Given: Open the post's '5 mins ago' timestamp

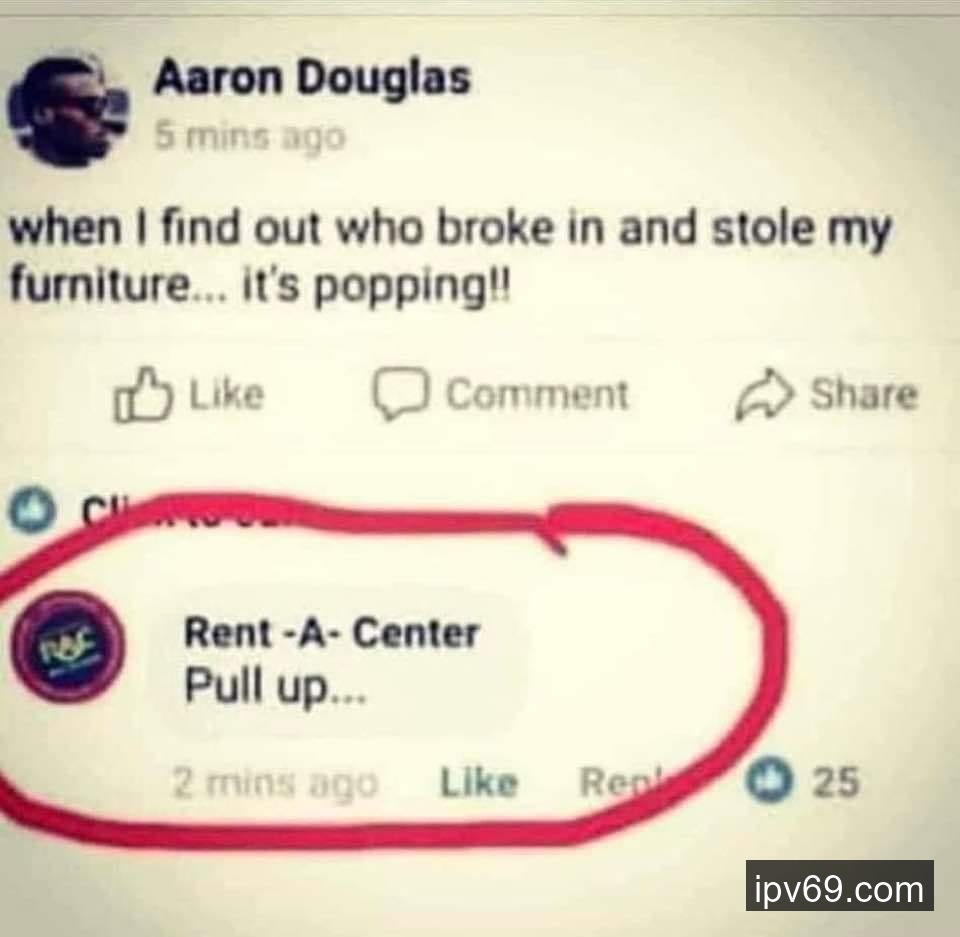Looking at the screenshot, I should click(x=250, y=136).
